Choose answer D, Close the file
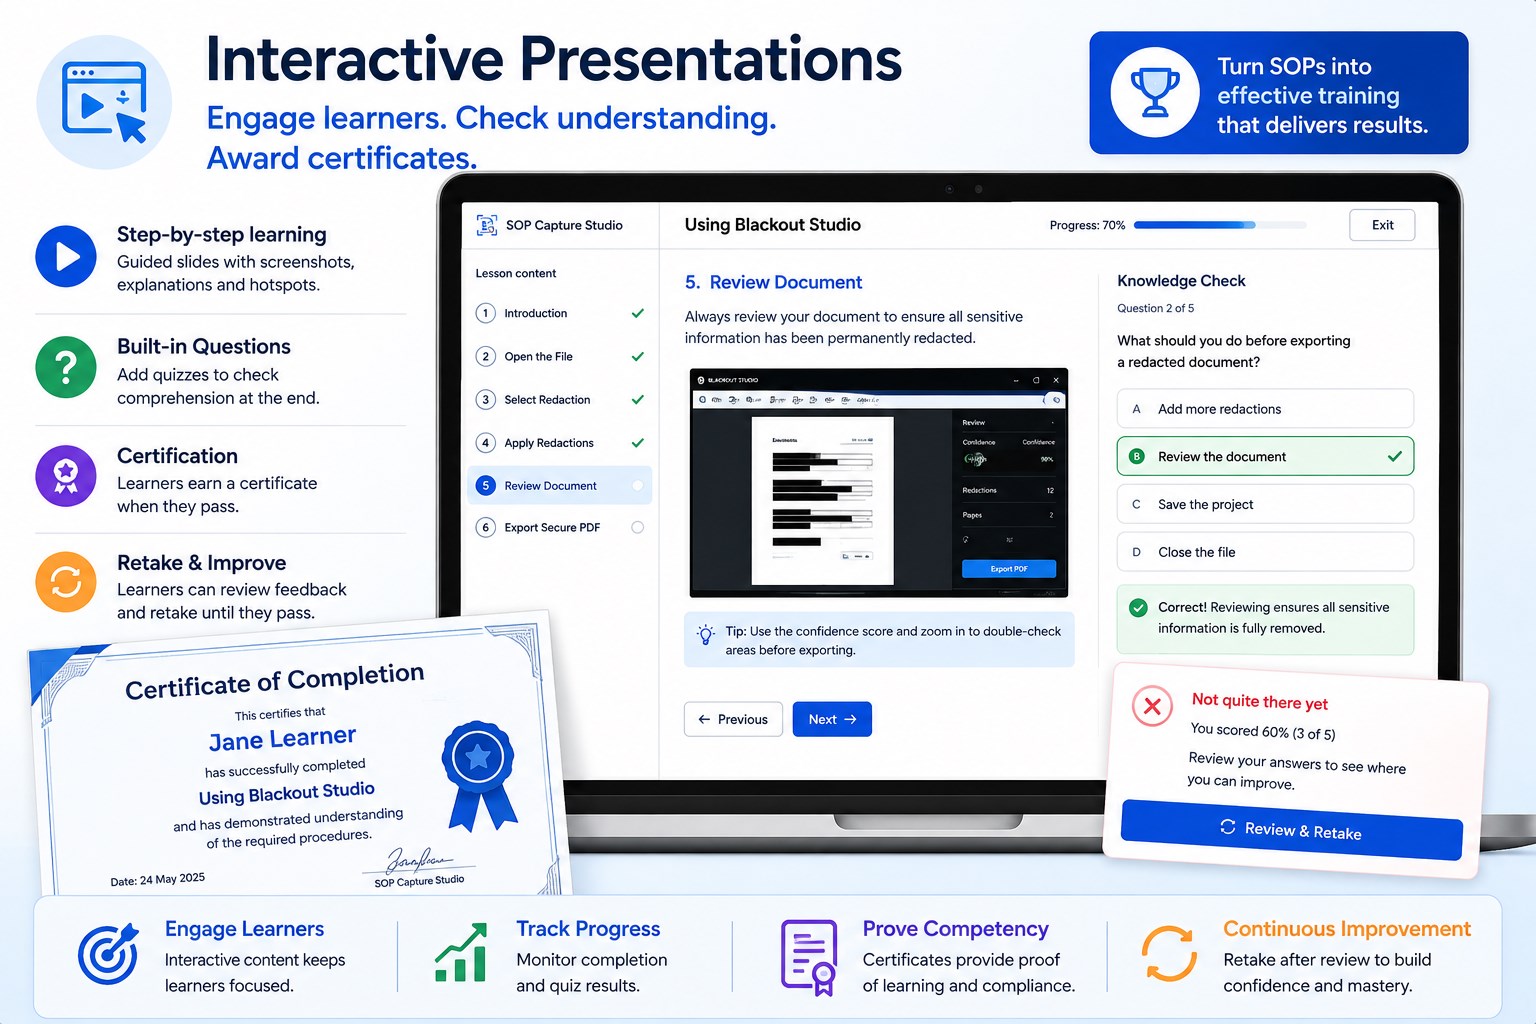The height and width of the screenshot is (1024, 1536). click(1265, 552)
